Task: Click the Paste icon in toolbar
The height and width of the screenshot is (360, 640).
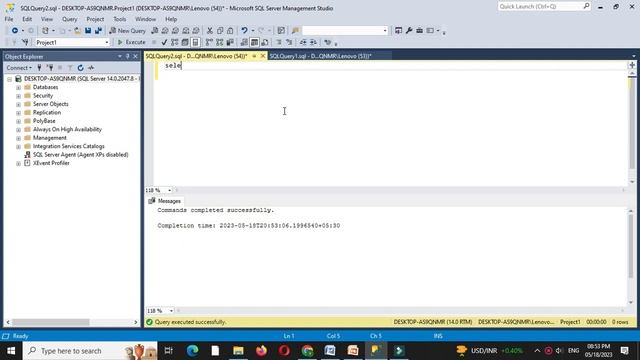Action: click(x=230, y=31)
